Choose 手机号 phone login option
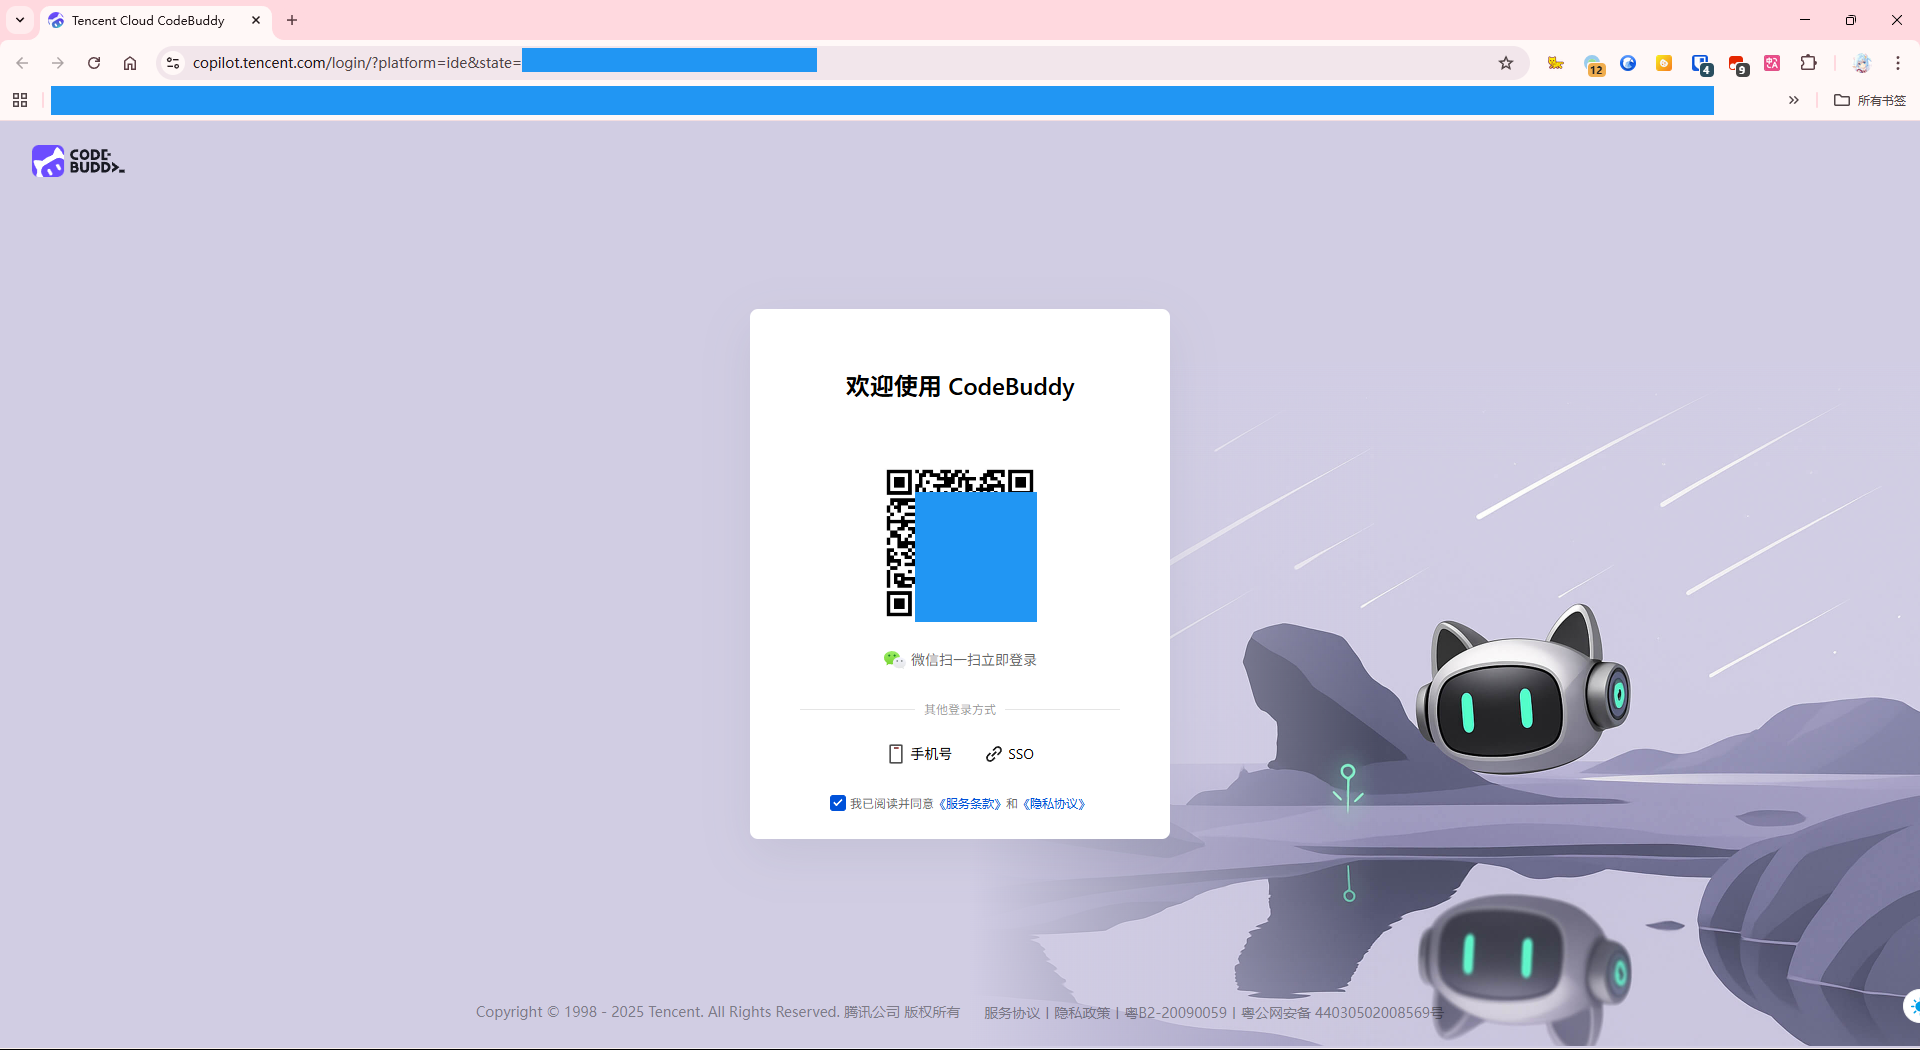Viewport: 1920px width, 1050px height. [920, 754]
